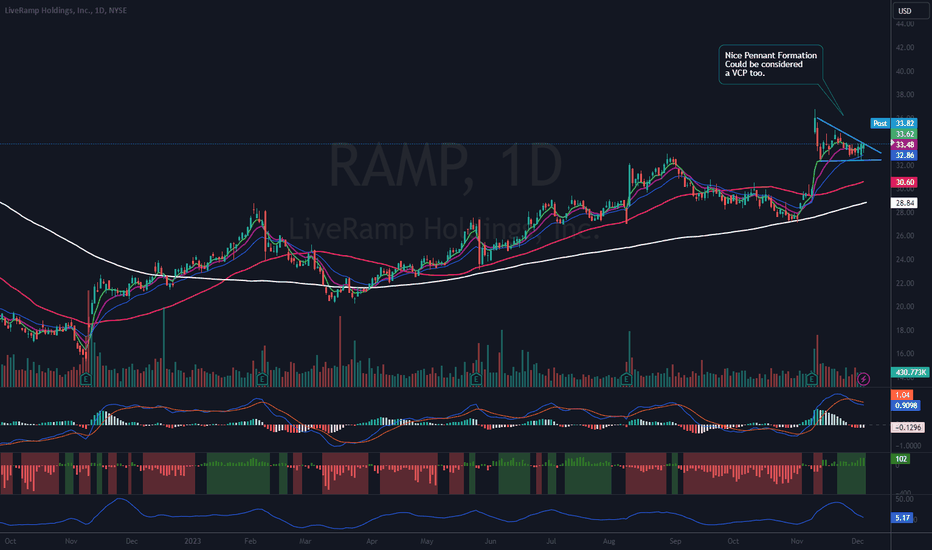The image size is (932, 550).
Task: Click the blue 32.86 price label
Action: [904, 155]
